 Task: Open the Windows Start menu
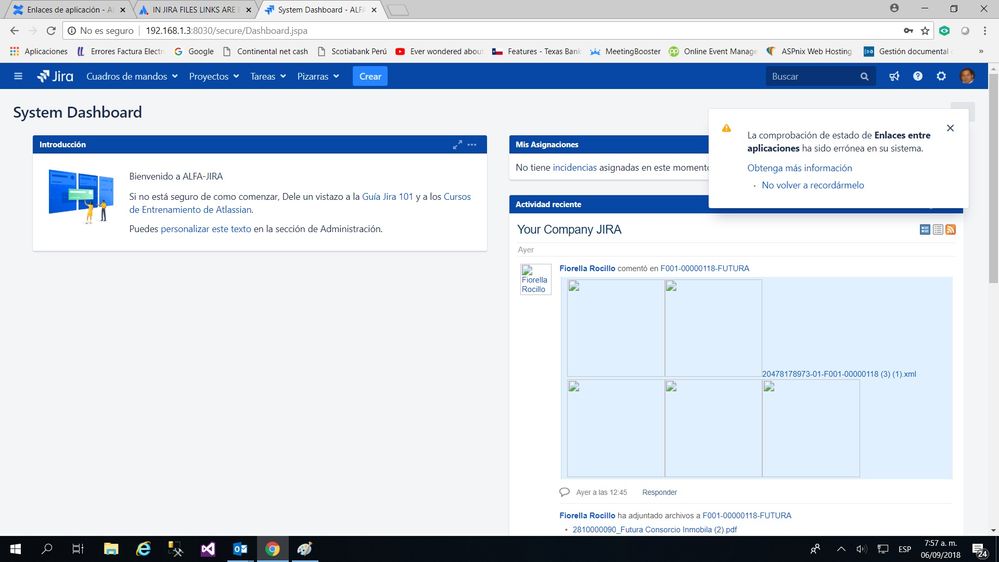tap(15, 549)
